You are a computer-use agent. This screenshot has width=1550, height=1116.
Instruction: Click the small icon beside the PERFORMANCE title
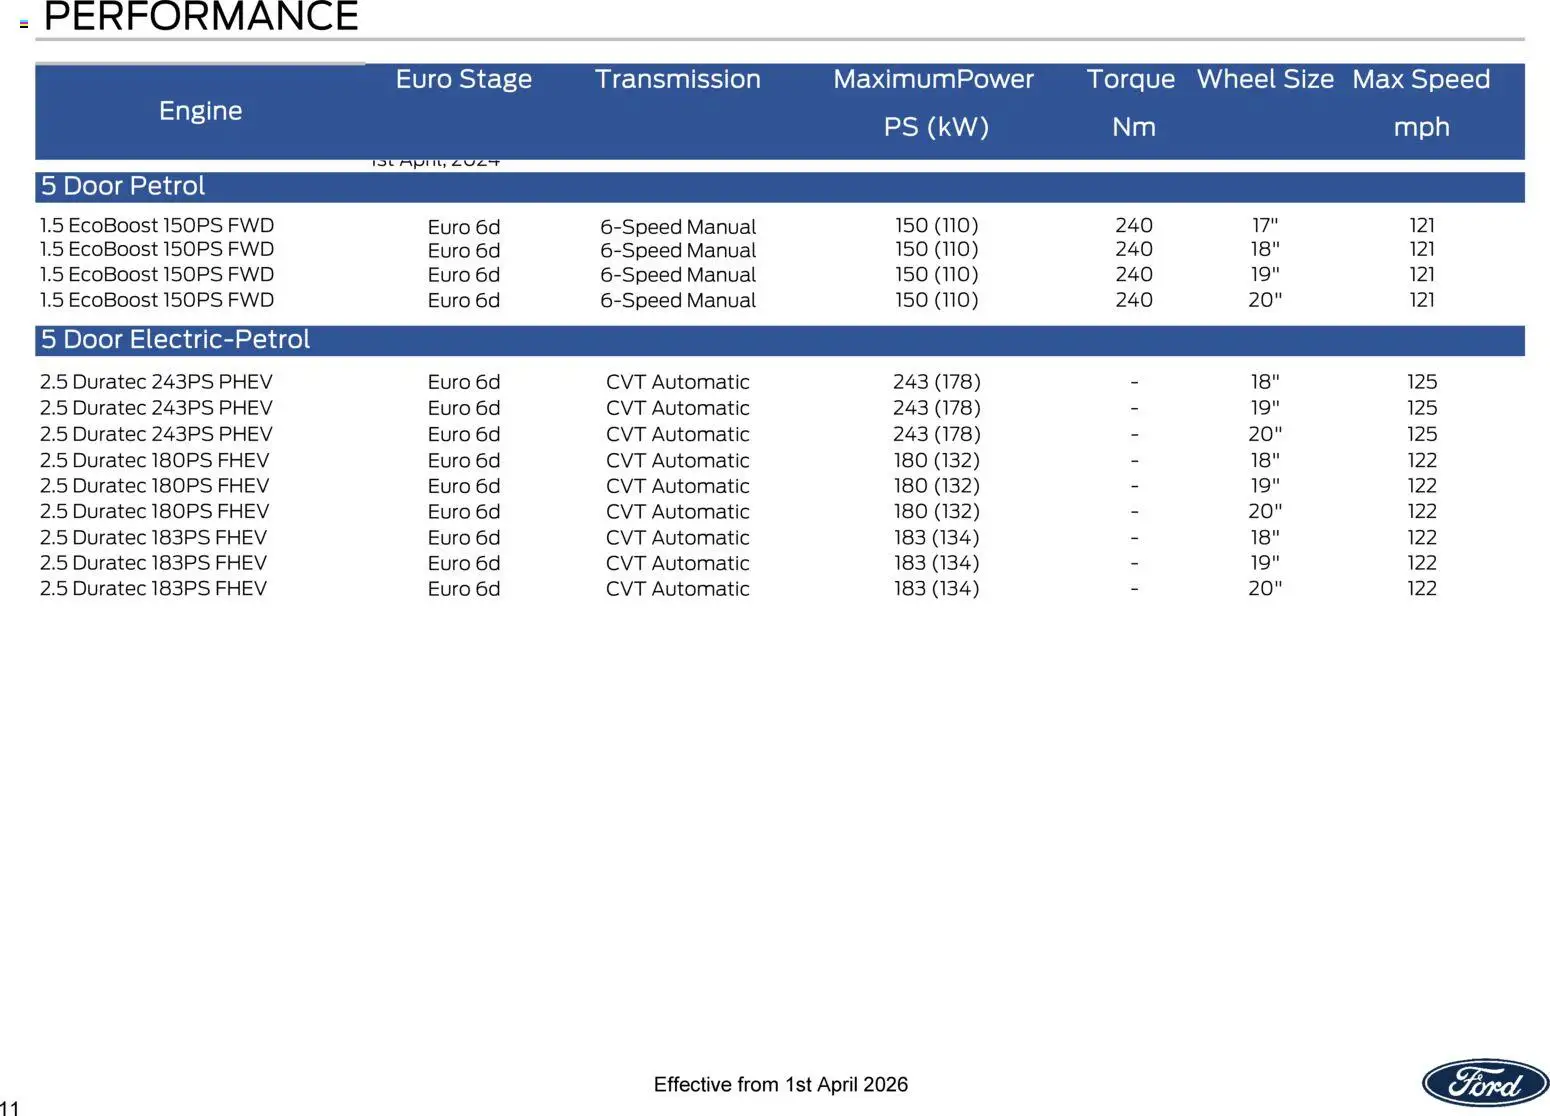[24, 24]
